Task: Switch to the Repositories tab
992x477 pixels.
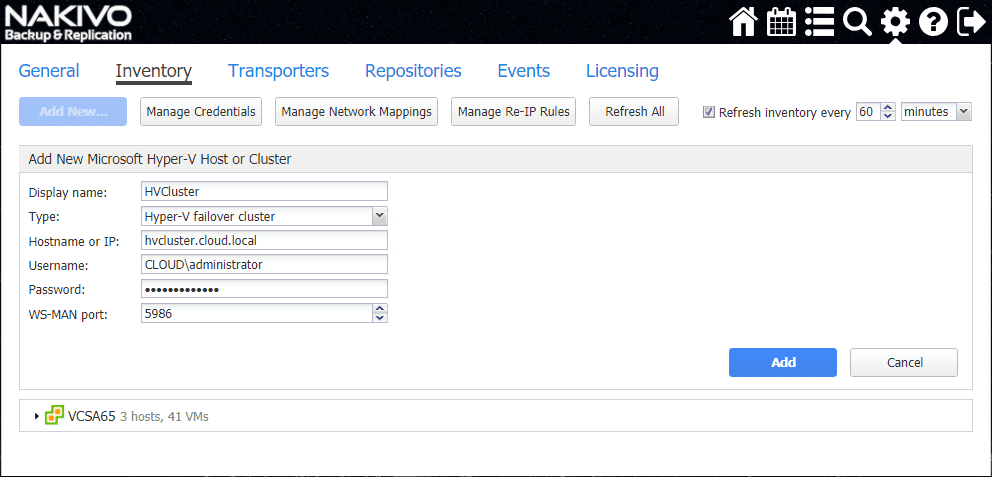Action: point(413,71)
